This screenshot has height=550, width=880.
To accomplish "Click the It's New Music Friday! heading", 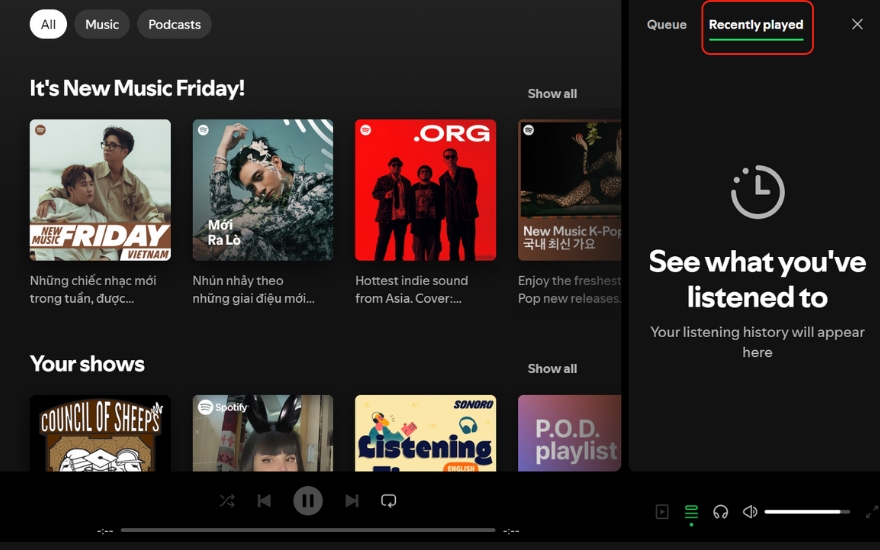I will pos(137,88).
